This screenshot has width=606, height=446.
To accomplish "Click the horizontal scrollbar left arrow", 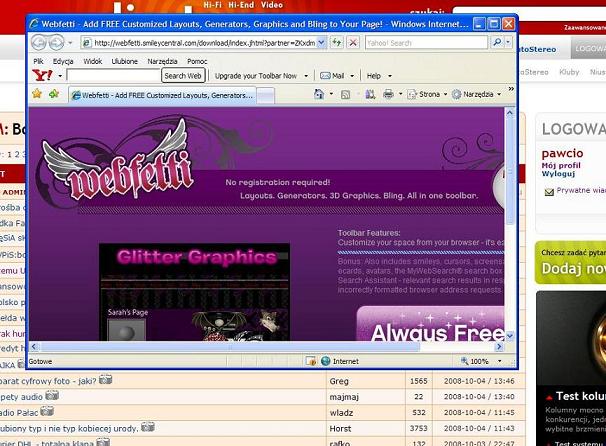I will [x=34, y=347].
